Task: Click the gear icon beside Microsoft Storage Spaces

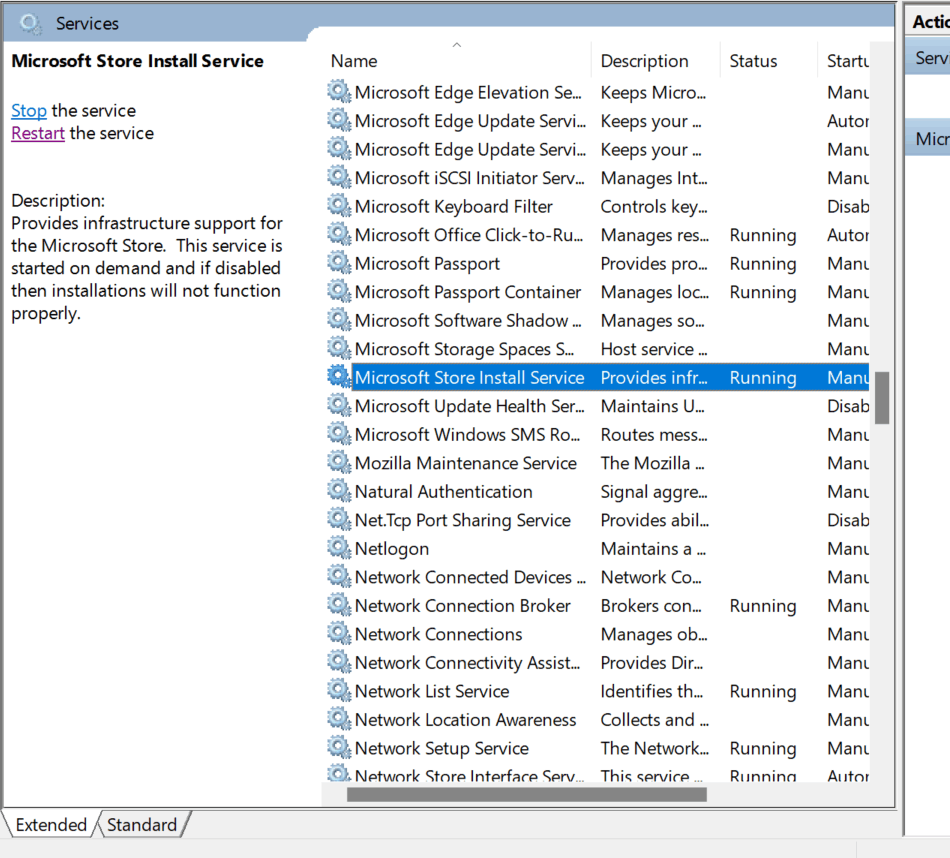Action: tap(339, 348)
